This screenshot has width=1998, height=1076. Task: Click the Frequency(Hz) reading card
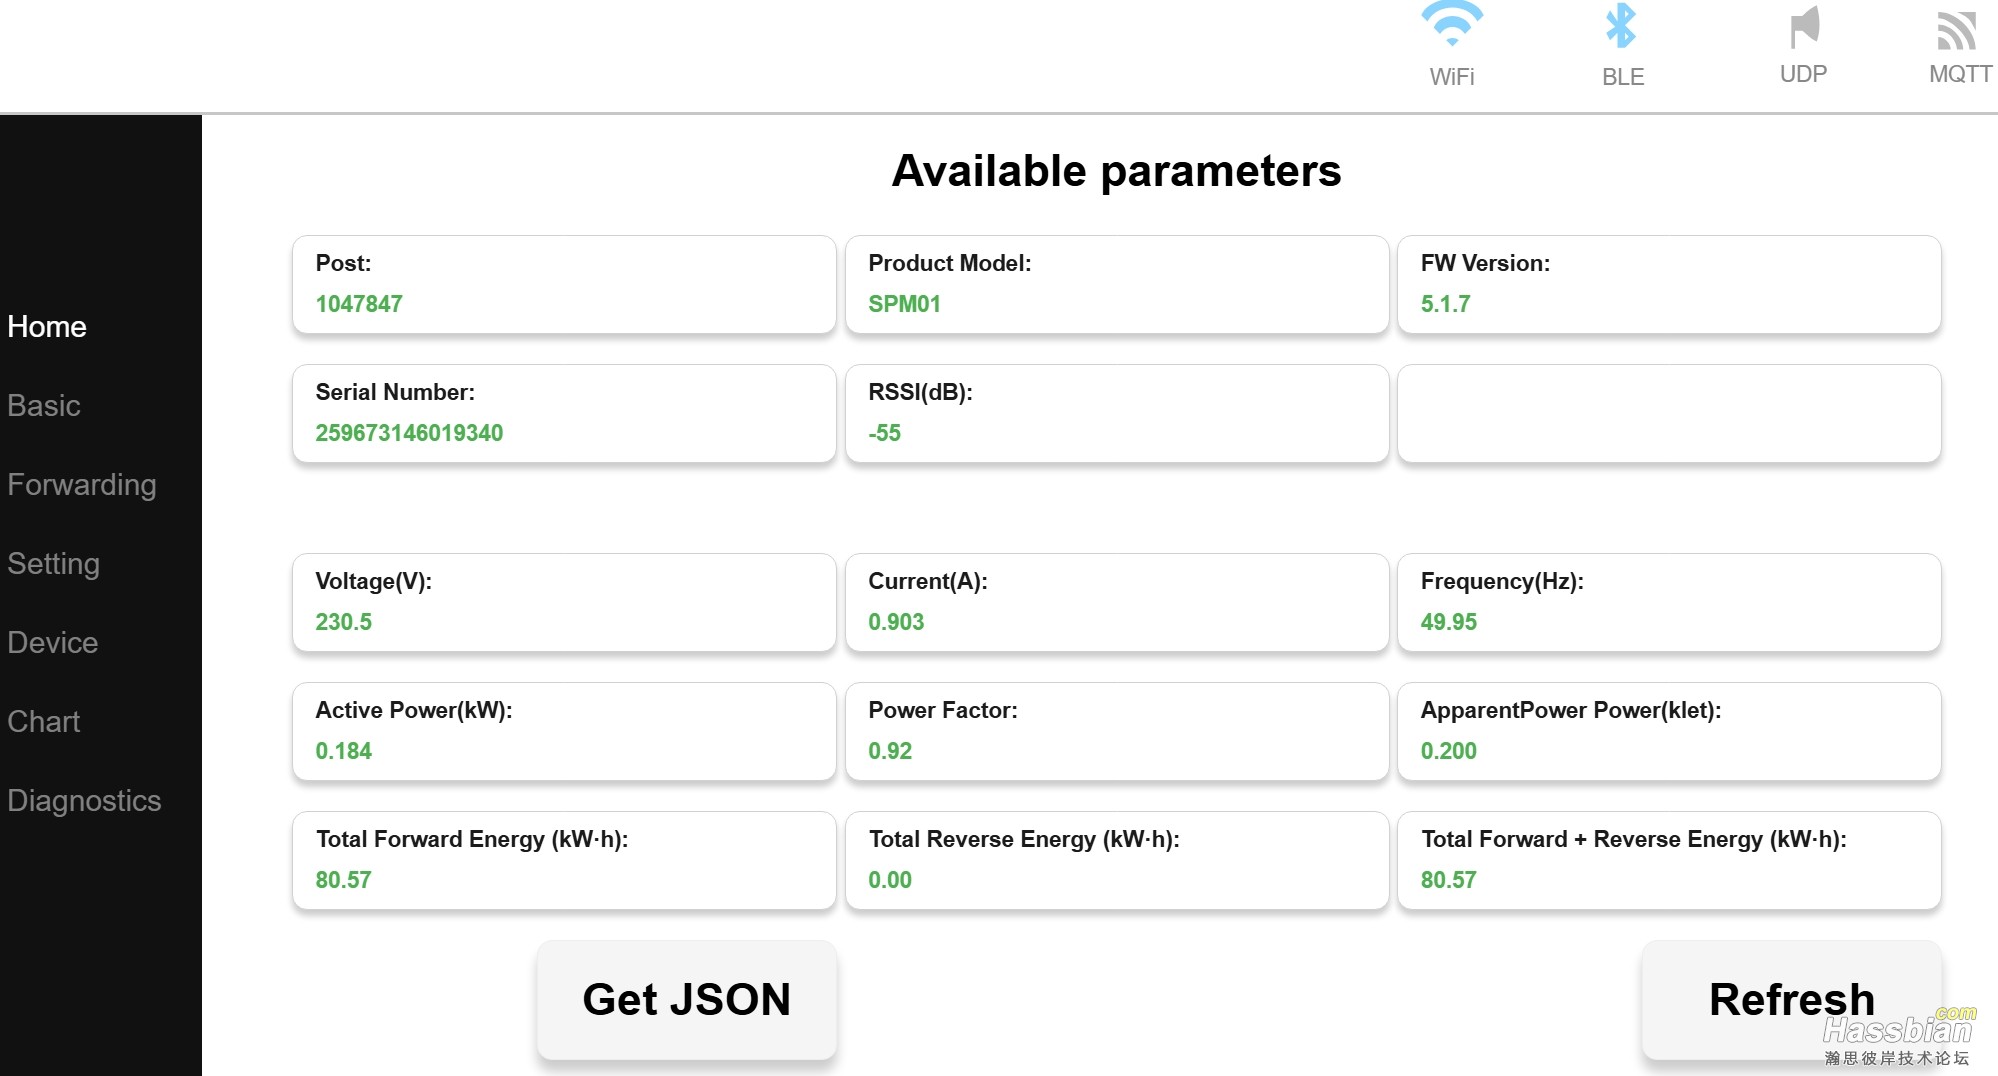(1668, 602)
